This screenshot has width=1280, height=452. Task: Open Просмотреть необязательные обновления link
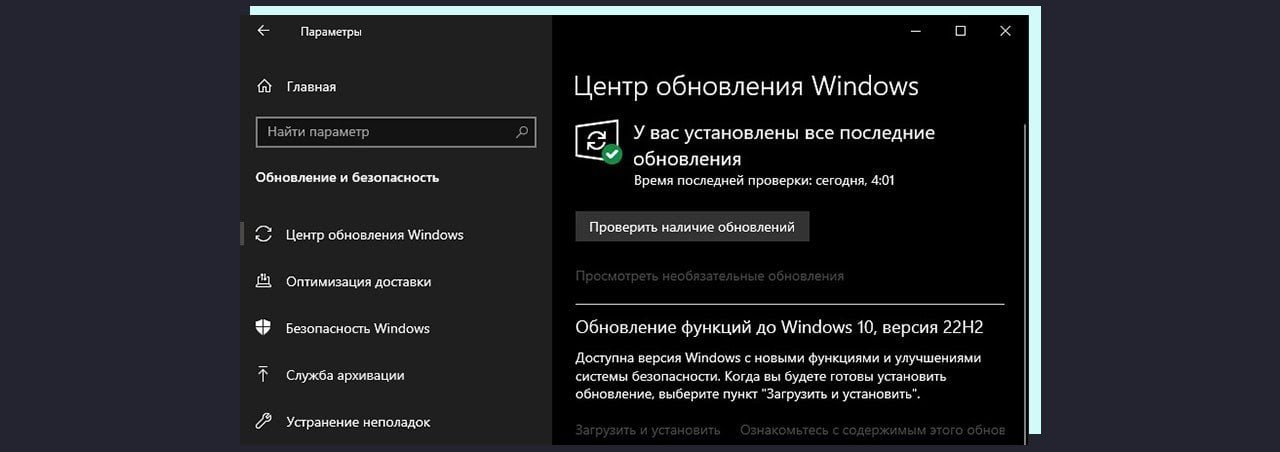[710, 275]
